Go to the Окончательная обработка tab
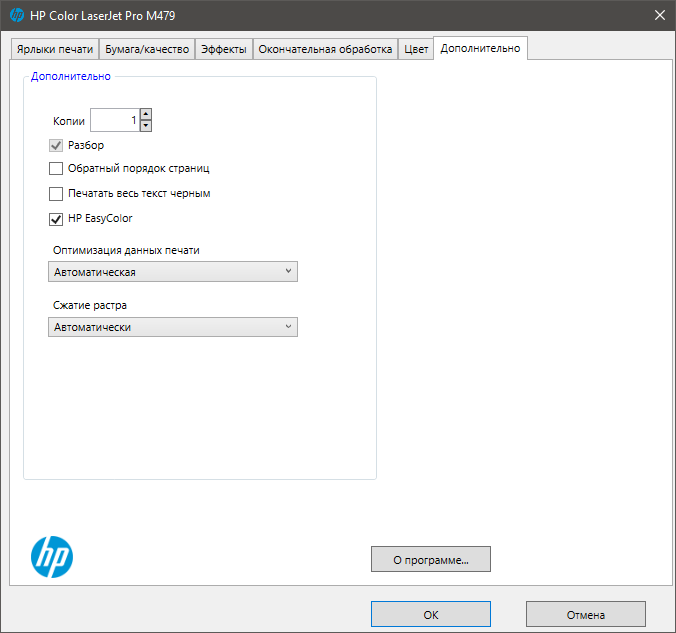The image size is (676, 633). pos(325,49)
